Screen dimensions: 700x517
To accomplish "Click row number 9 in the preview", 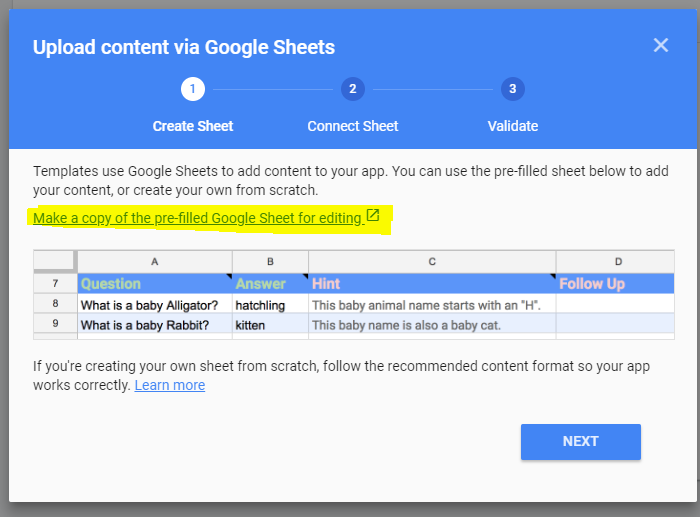I will (x=55, y=323).
